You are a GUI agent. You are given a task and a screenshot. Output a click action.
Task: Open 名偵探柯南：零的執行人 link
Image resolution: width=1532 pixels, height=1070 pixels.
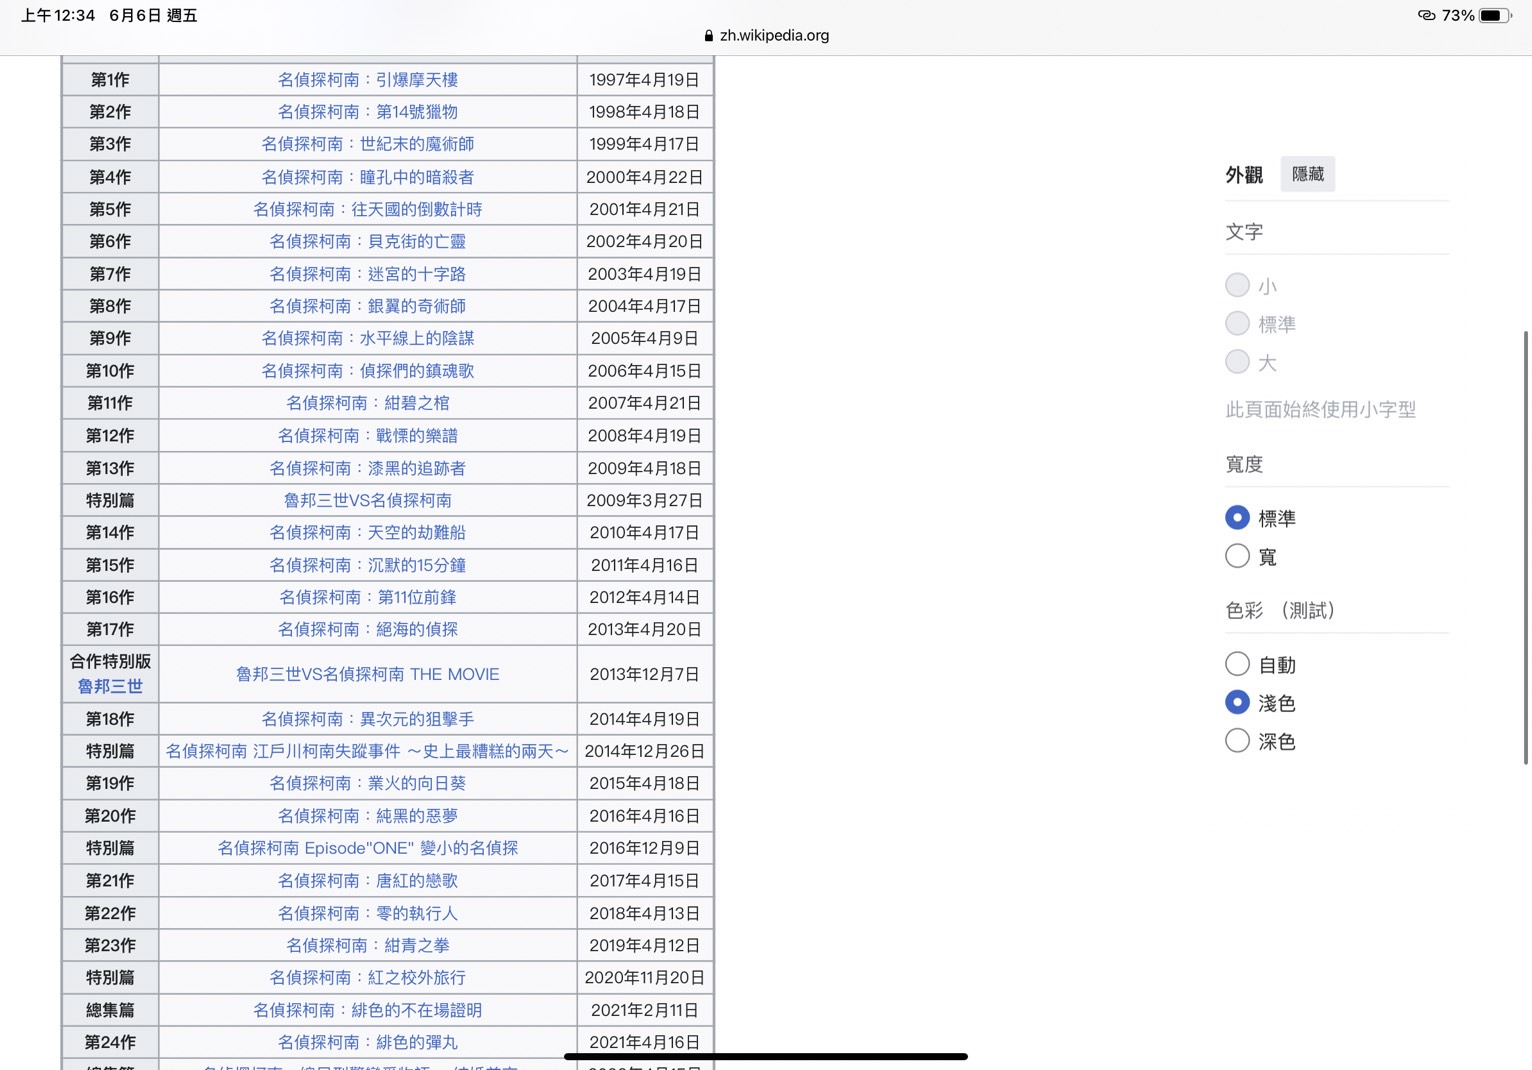(368, 913)
